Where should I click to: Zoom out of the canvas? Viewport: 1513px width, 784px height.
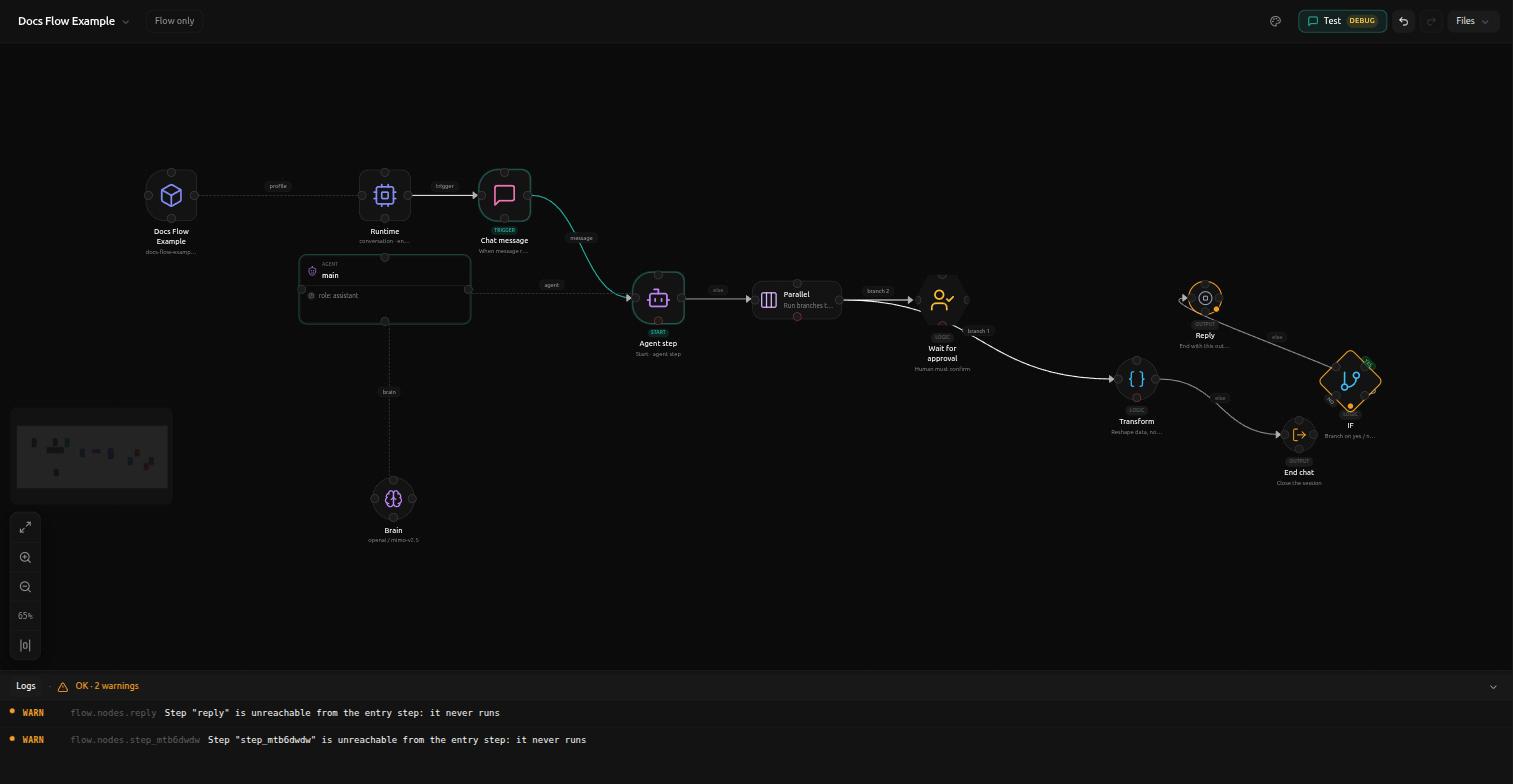(x=25, y=586)
